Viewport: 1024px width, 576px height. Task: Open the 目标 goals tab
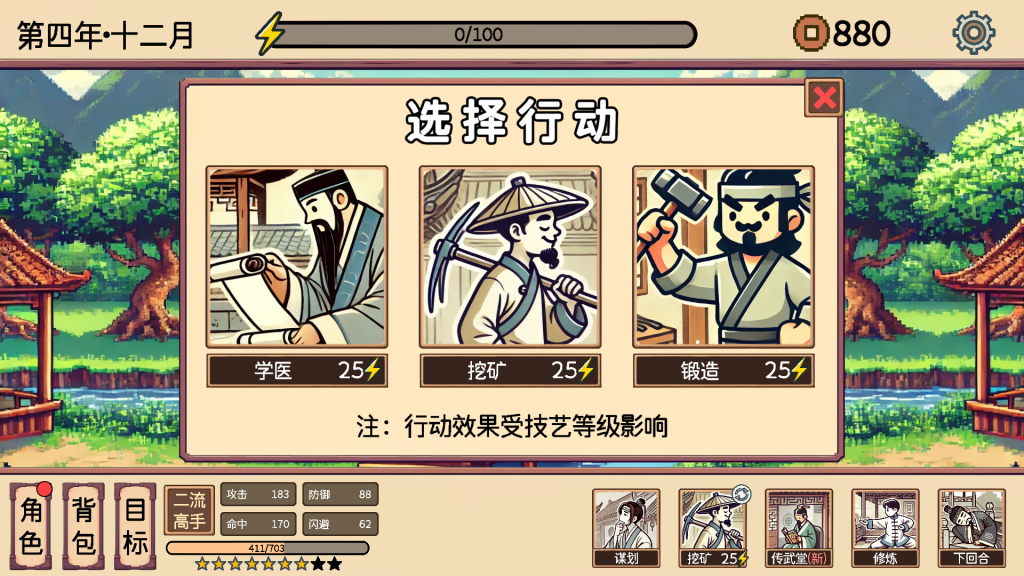[135, 526]
